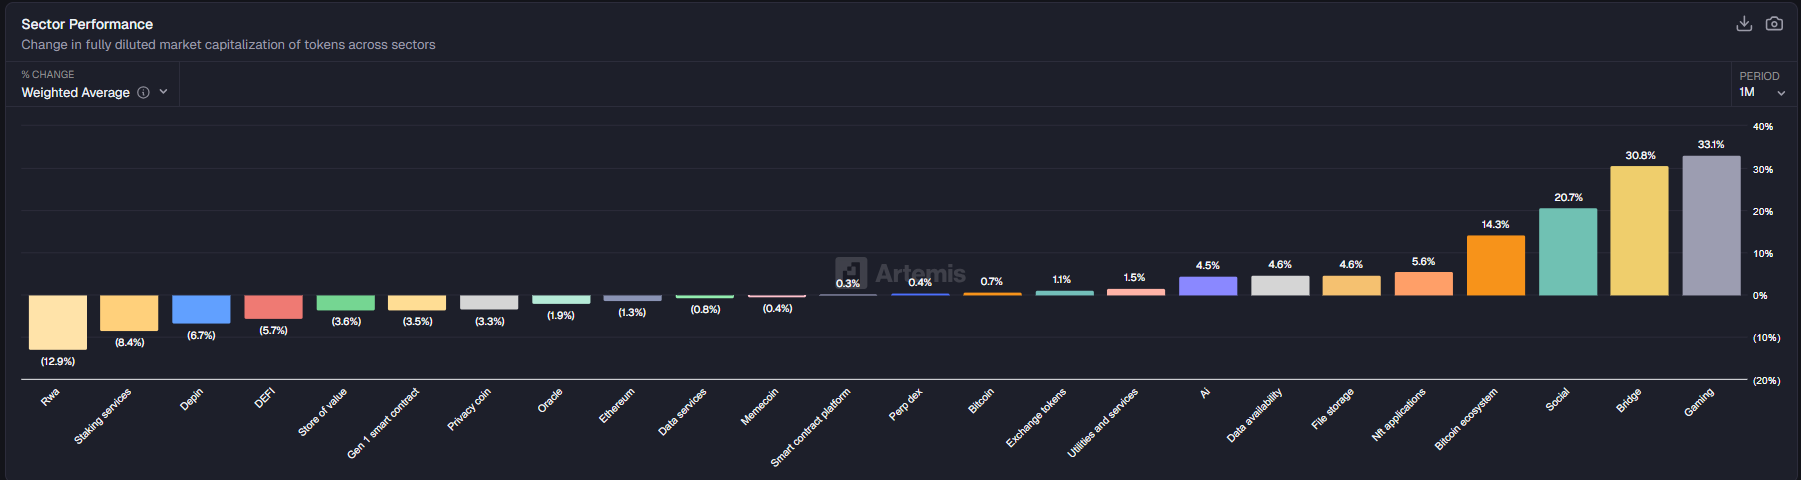Click the Nft applications bar
The width and height of the screenshot is (1801, 480).
[x=1423, y=284]
